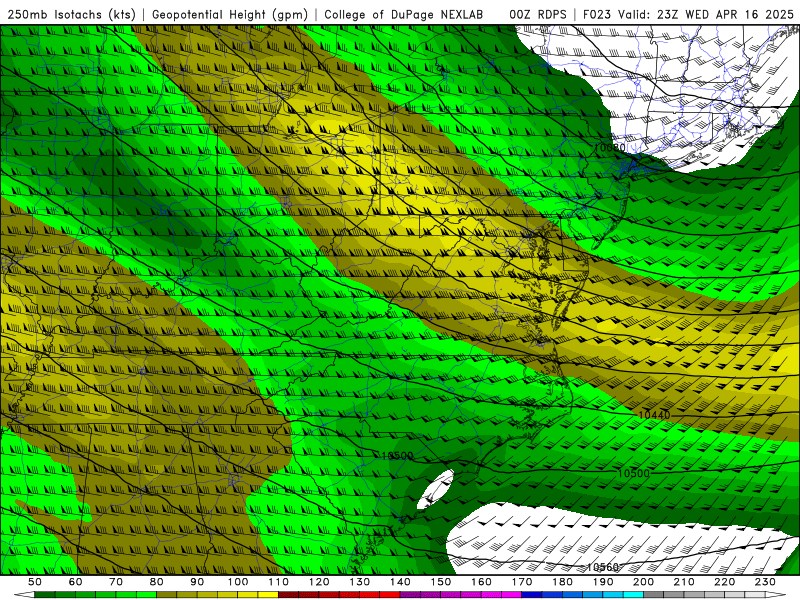The width and height of the screenshot is (800, 600).
Task: Click the 80 knot scale label
Action: tap(156, 582)
